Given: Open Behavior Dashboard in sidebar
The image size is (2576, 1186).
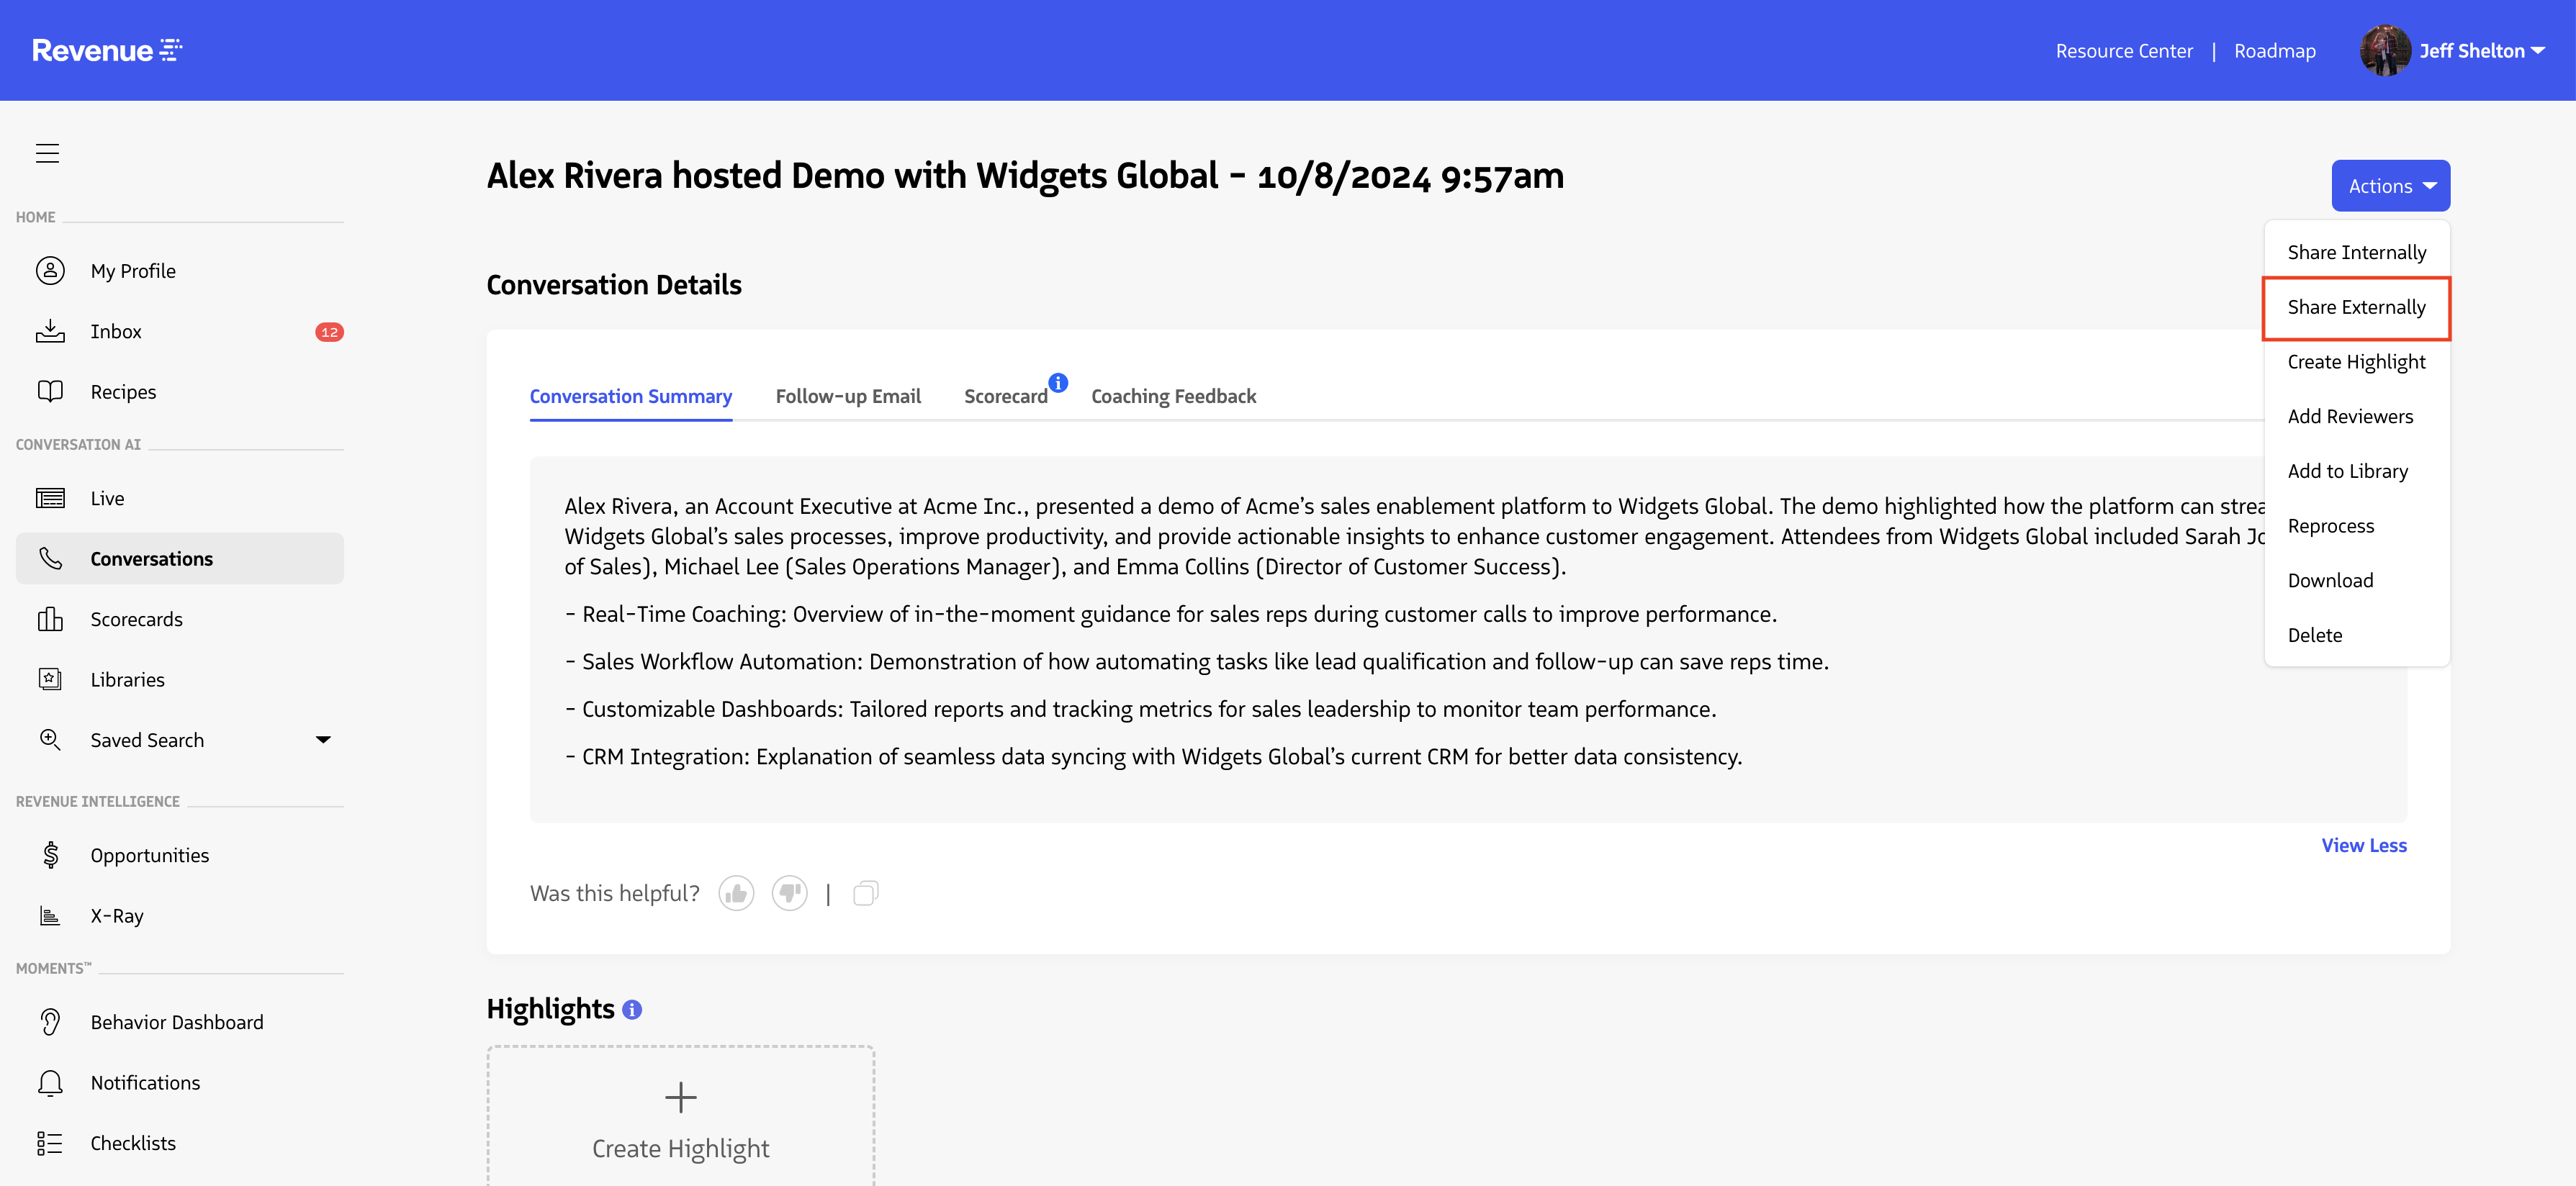Looking at the screenshot, I should (x=177, y=1022).
